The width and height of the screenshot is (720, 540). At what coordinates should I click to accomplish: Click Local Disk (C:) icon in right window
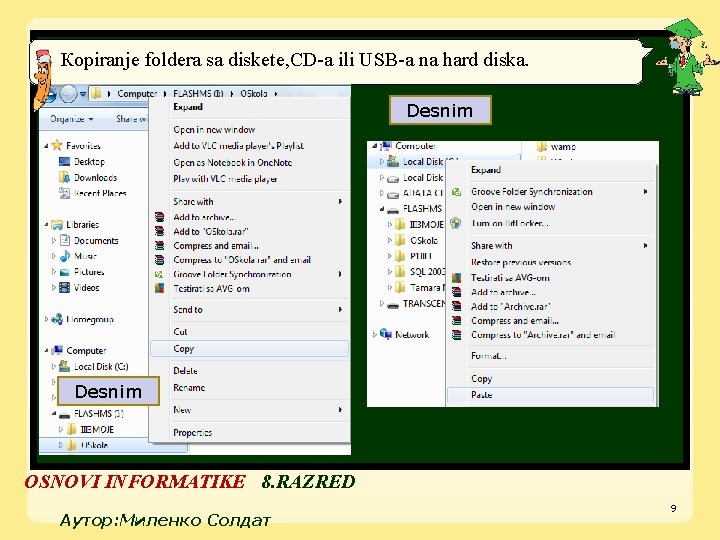pyautogui.click(x=393, y=162)
